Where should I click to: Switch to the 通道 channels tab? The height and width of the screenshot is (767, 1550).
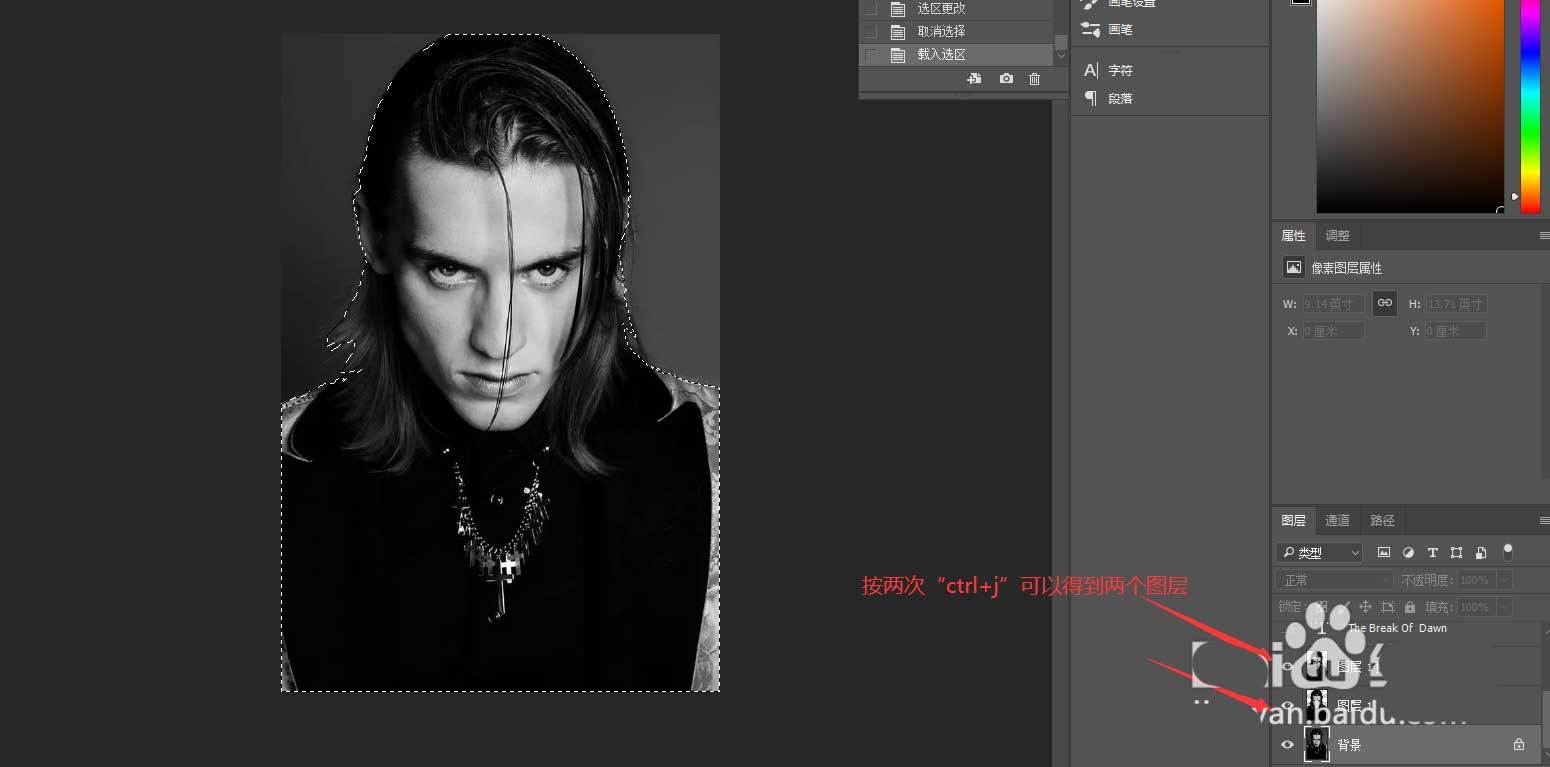[x=1337, y=520]
